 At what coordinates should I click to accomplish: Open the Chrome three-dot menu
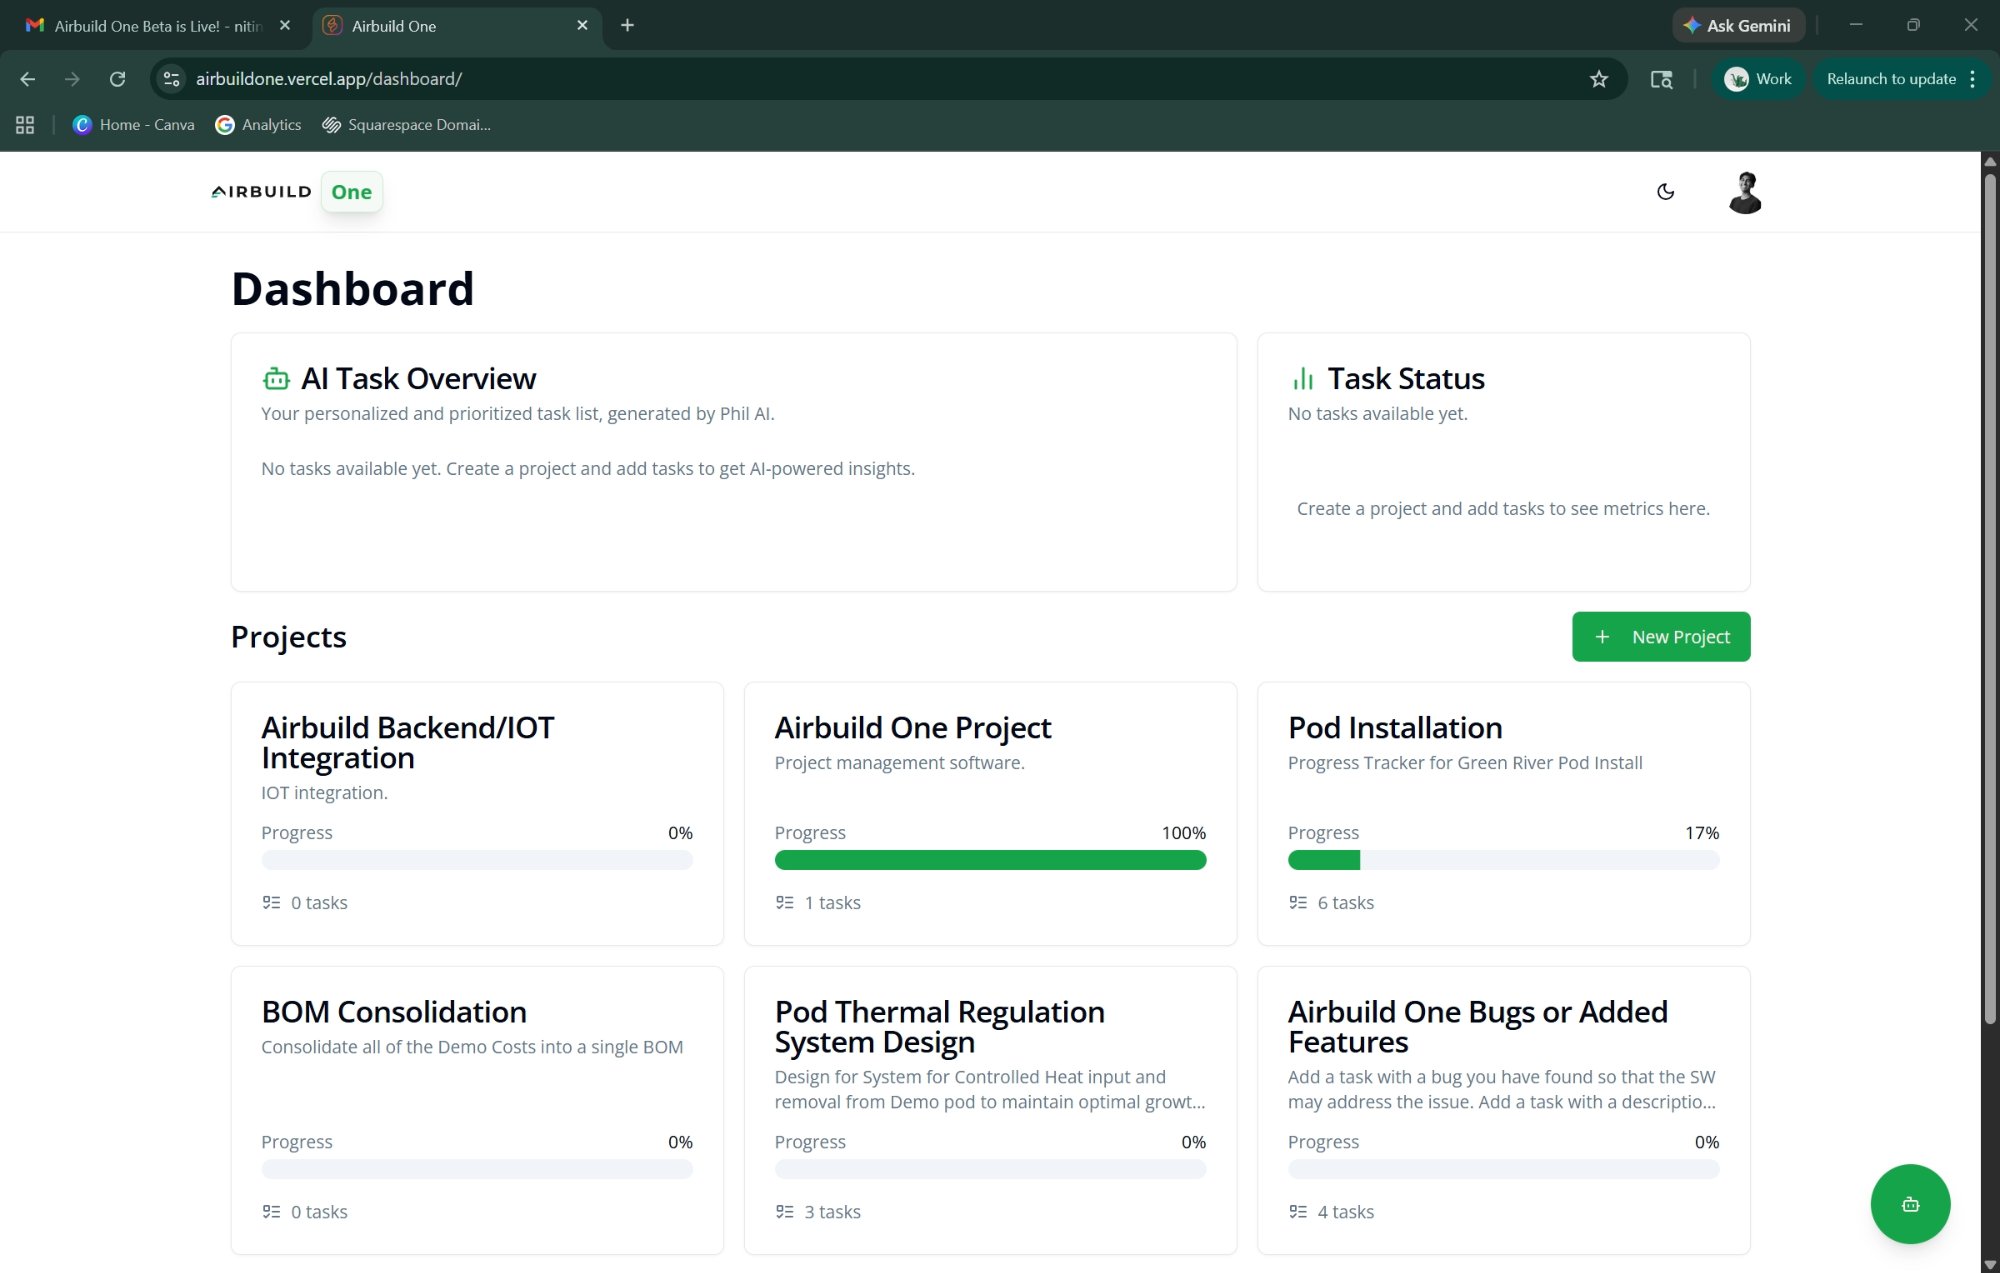tap(1972, 78)
